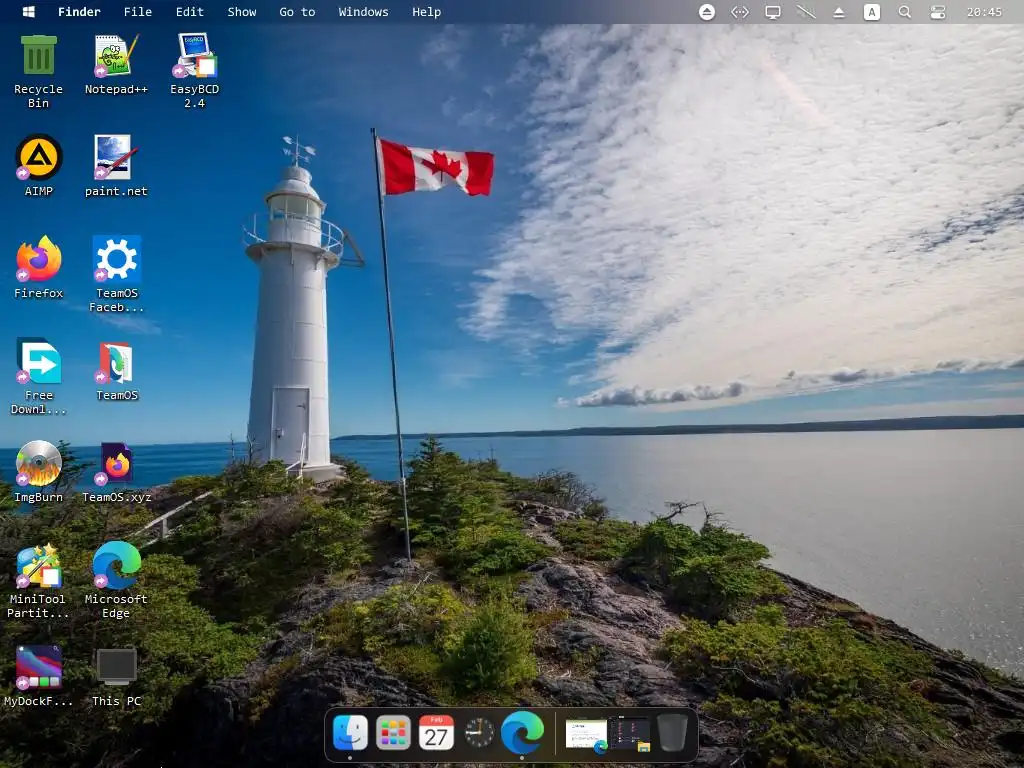Image resolution: width=1024 pixels, height=768 pixels.
Task: Open Microsoft Edge from the dock
Action: [x=522, y=733]
